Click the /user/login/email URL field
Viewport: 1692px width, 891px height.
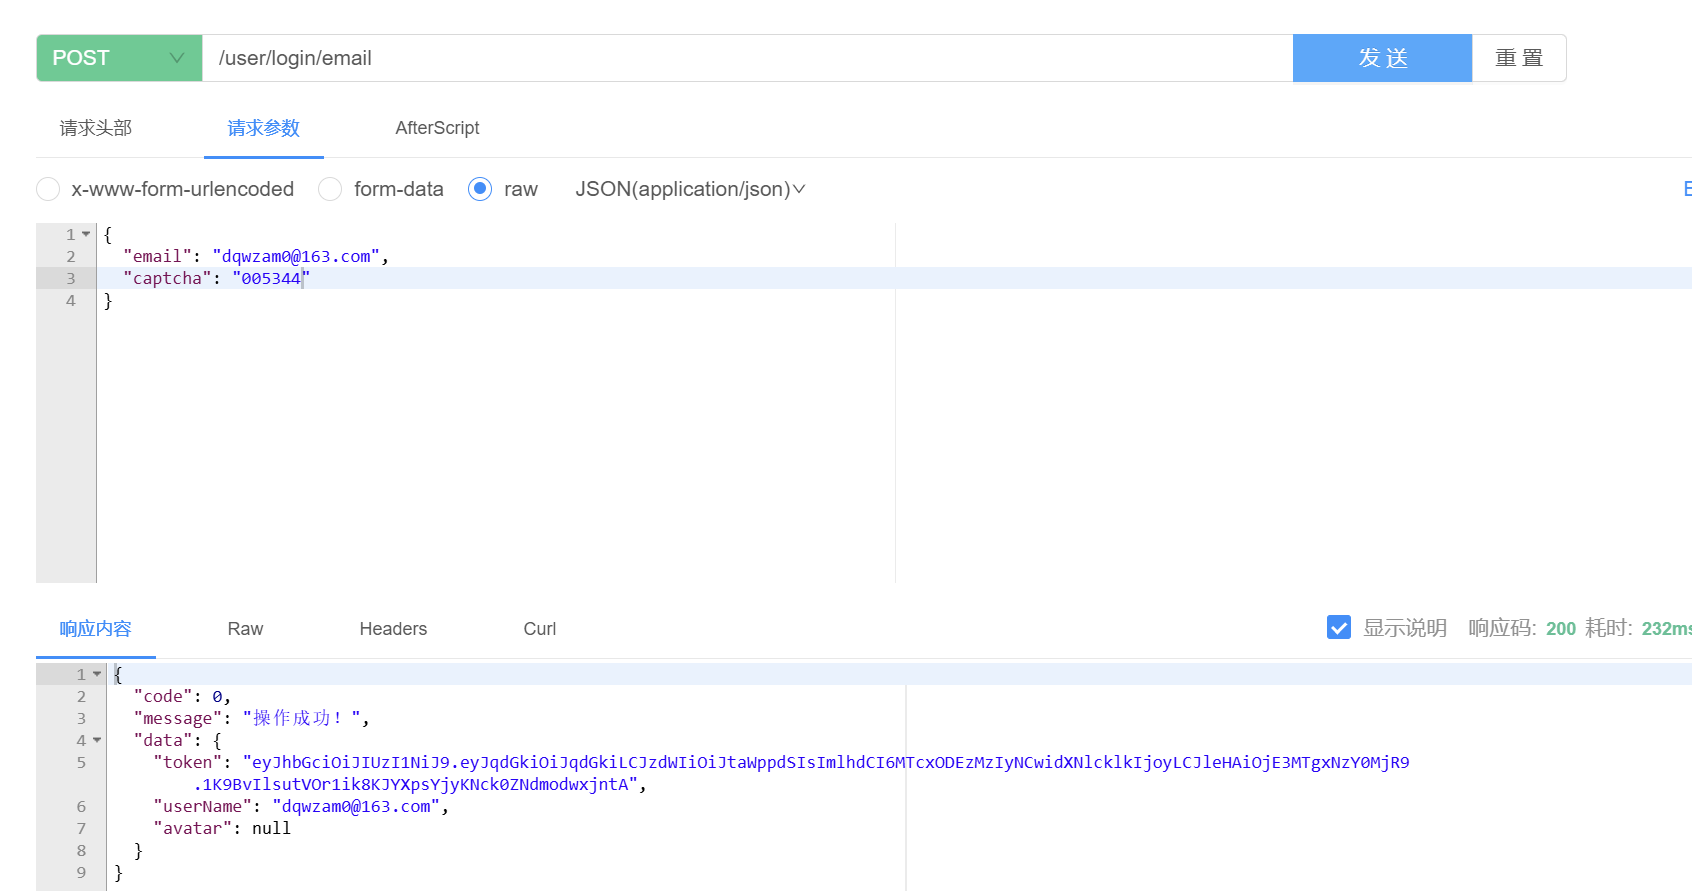tap(747, 58)
